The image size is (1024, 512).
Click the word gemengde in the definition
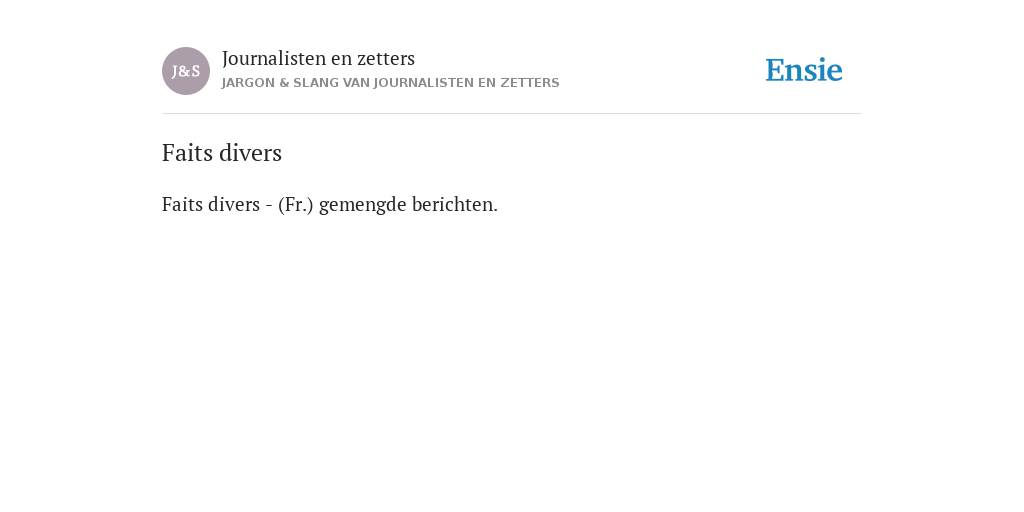pos(362,205)
